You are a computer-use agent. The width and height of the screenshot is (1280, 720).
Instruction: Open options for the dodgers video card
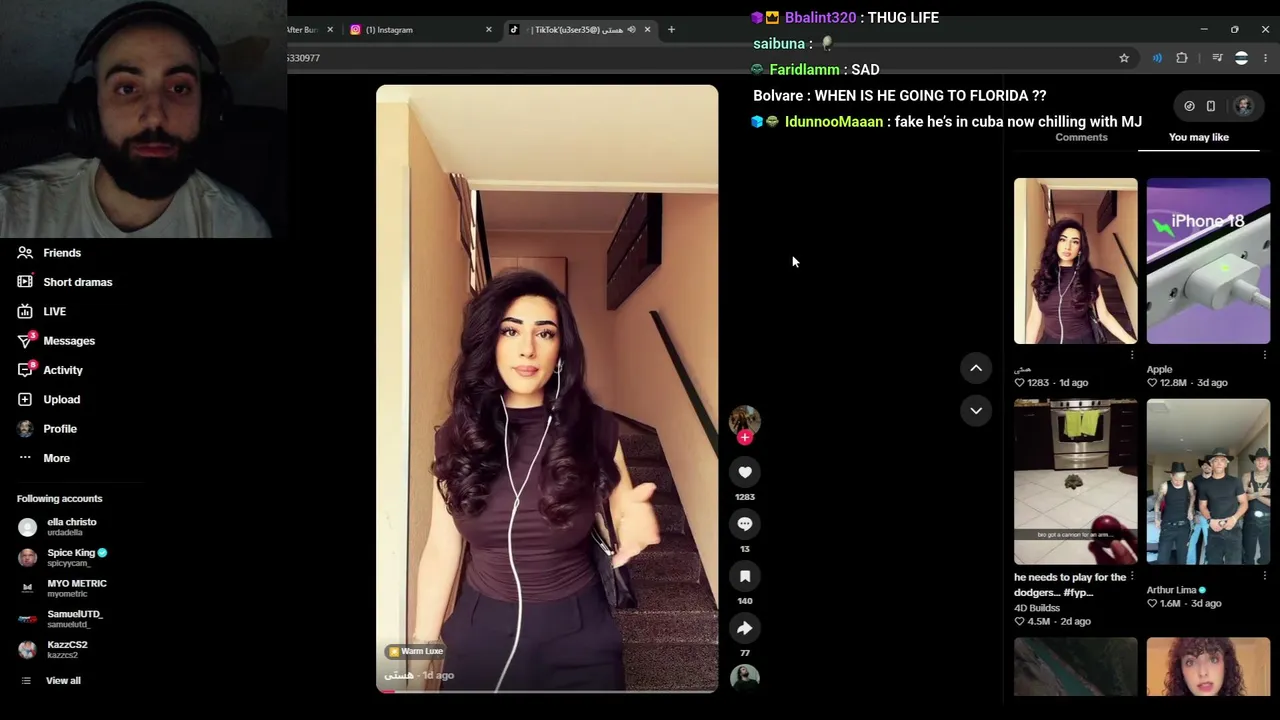pos(1132,577)
